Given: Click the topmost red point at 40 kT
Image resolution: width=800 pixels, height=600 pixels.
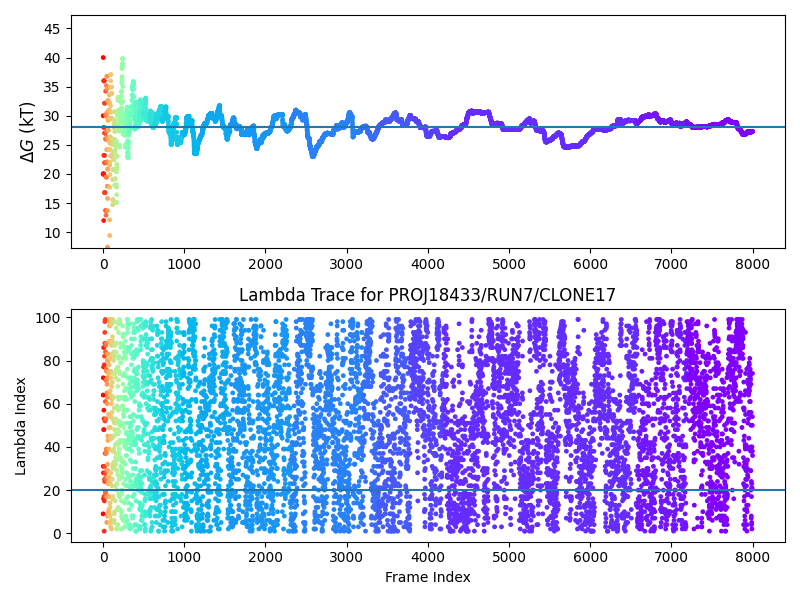Looking at the screenshot, I should click(x=103, y=58).
